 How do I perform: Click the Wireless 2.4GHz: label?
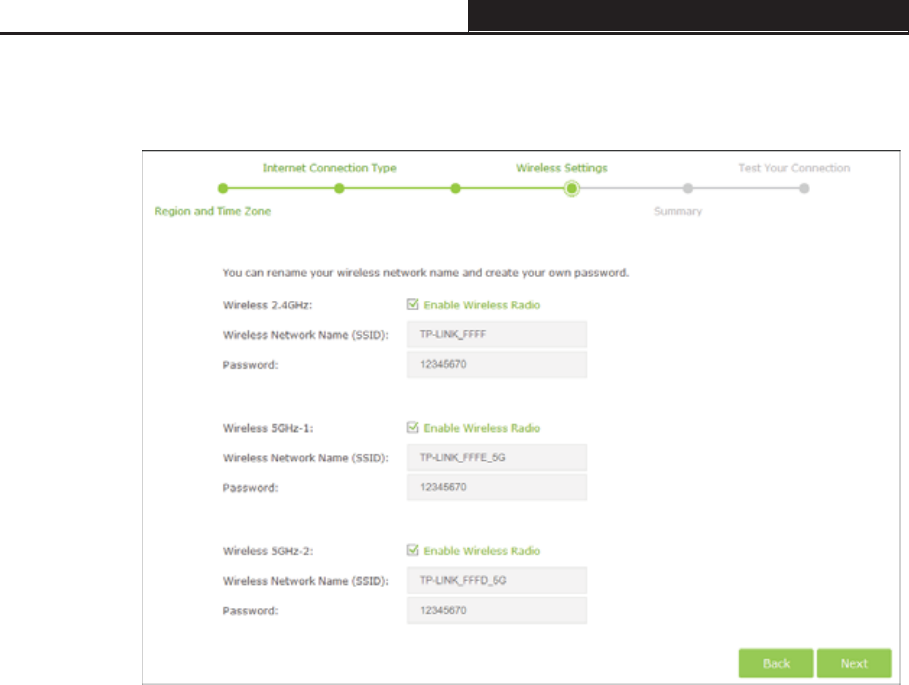pos(267,305)
